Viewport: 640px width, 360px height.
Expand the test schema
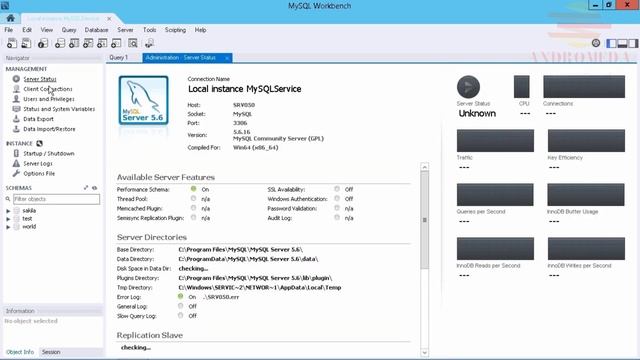8,219
